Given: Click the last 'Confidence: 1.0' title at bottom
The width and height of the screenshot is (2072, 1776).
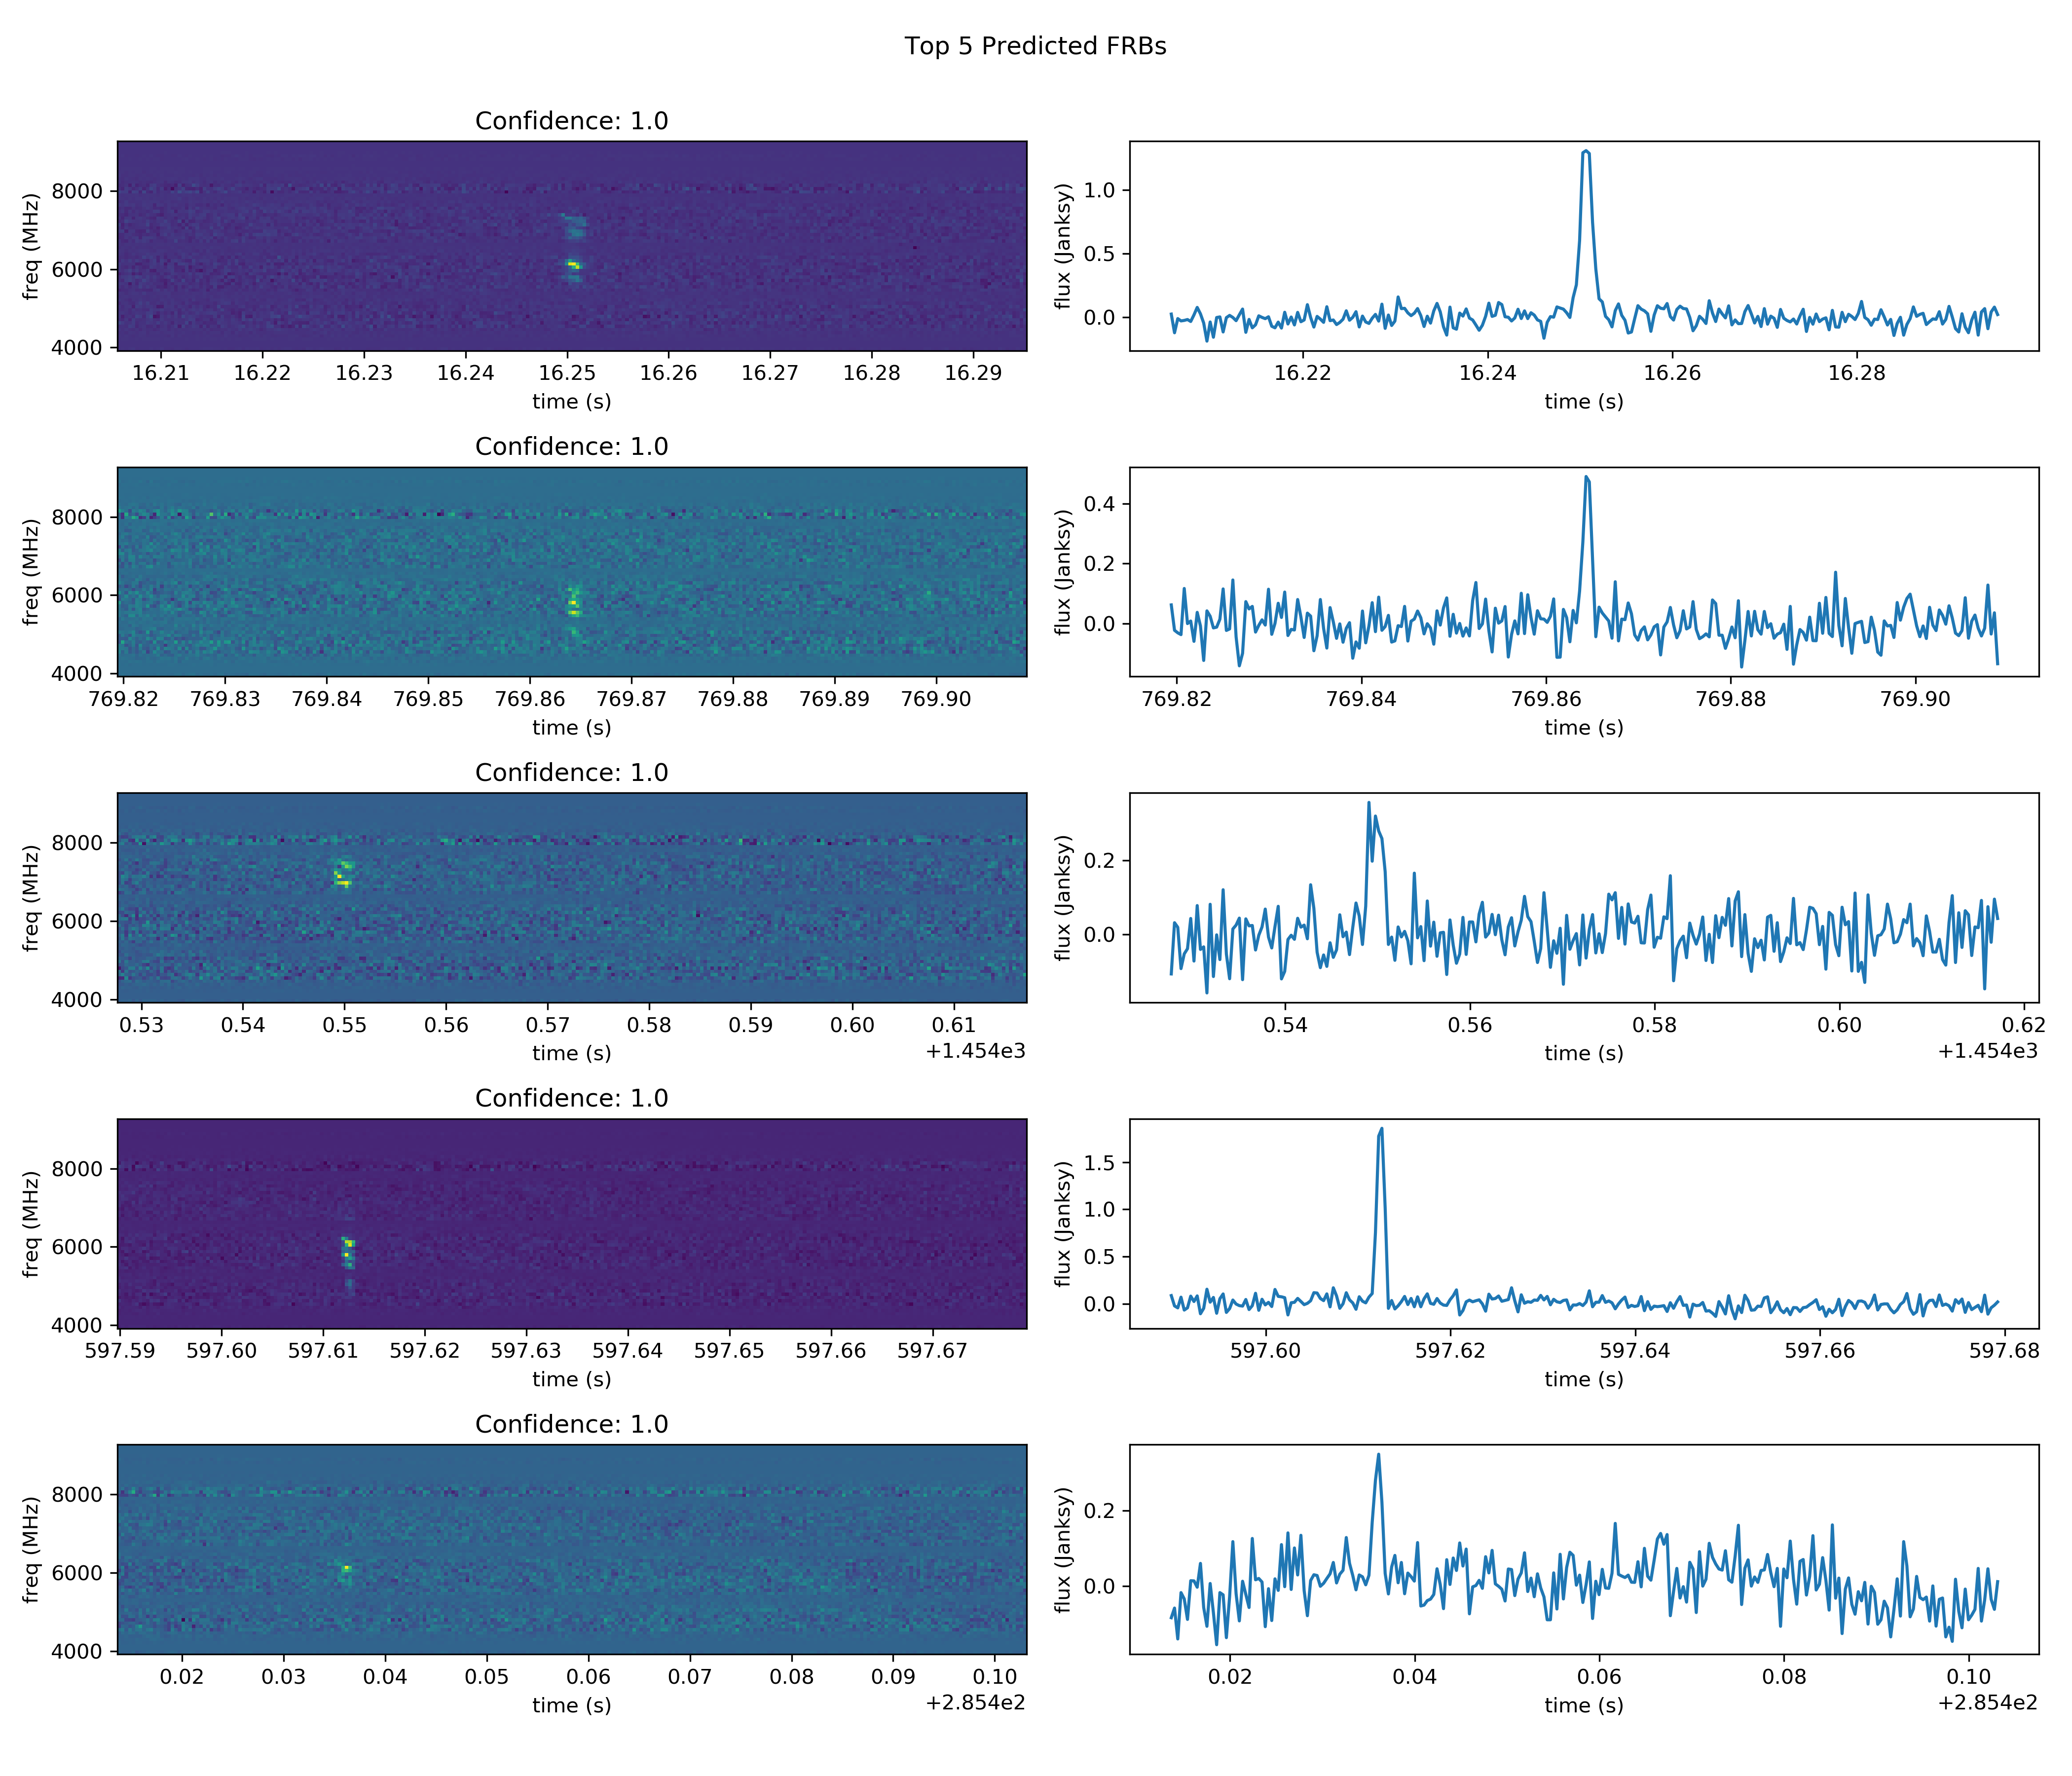Looking at the screenshot, I should tap(571, 1424).
